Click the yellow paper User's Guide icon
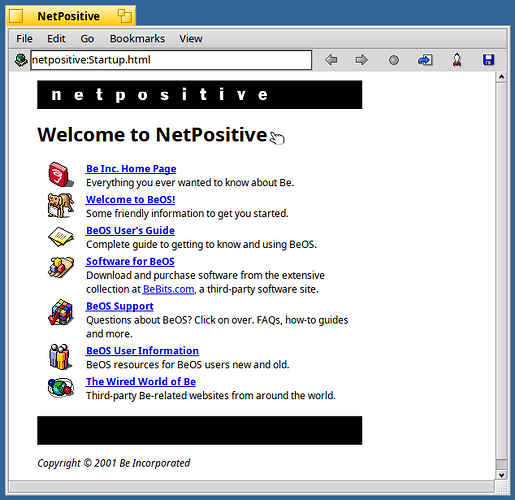 click(61, 237)
